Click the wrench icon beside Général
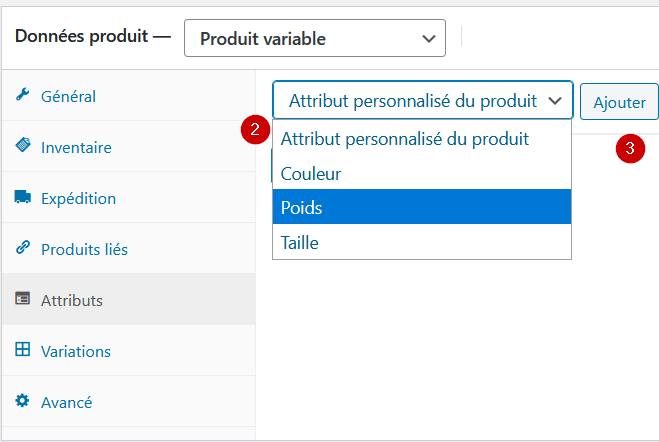Viewport: 659px width, 442px height. coord(23,95)
